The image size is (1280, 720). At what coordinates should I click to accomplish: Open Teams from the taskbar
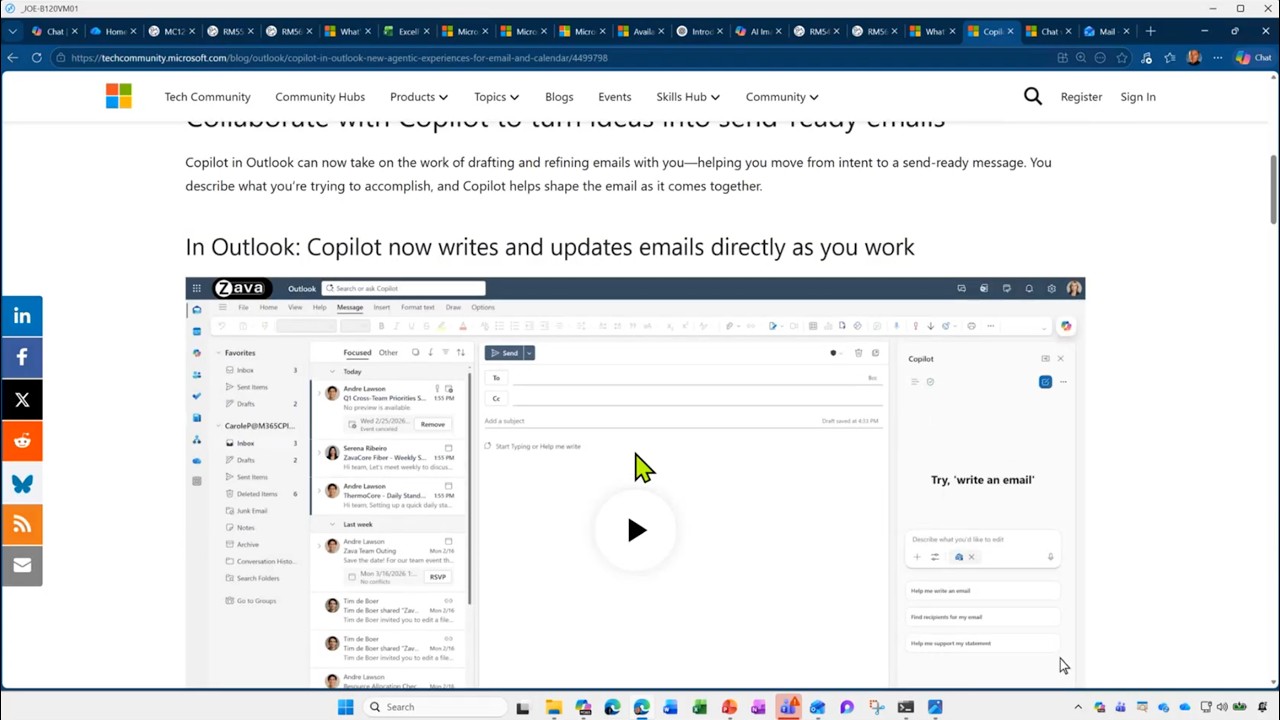click(x=788, y=707)
